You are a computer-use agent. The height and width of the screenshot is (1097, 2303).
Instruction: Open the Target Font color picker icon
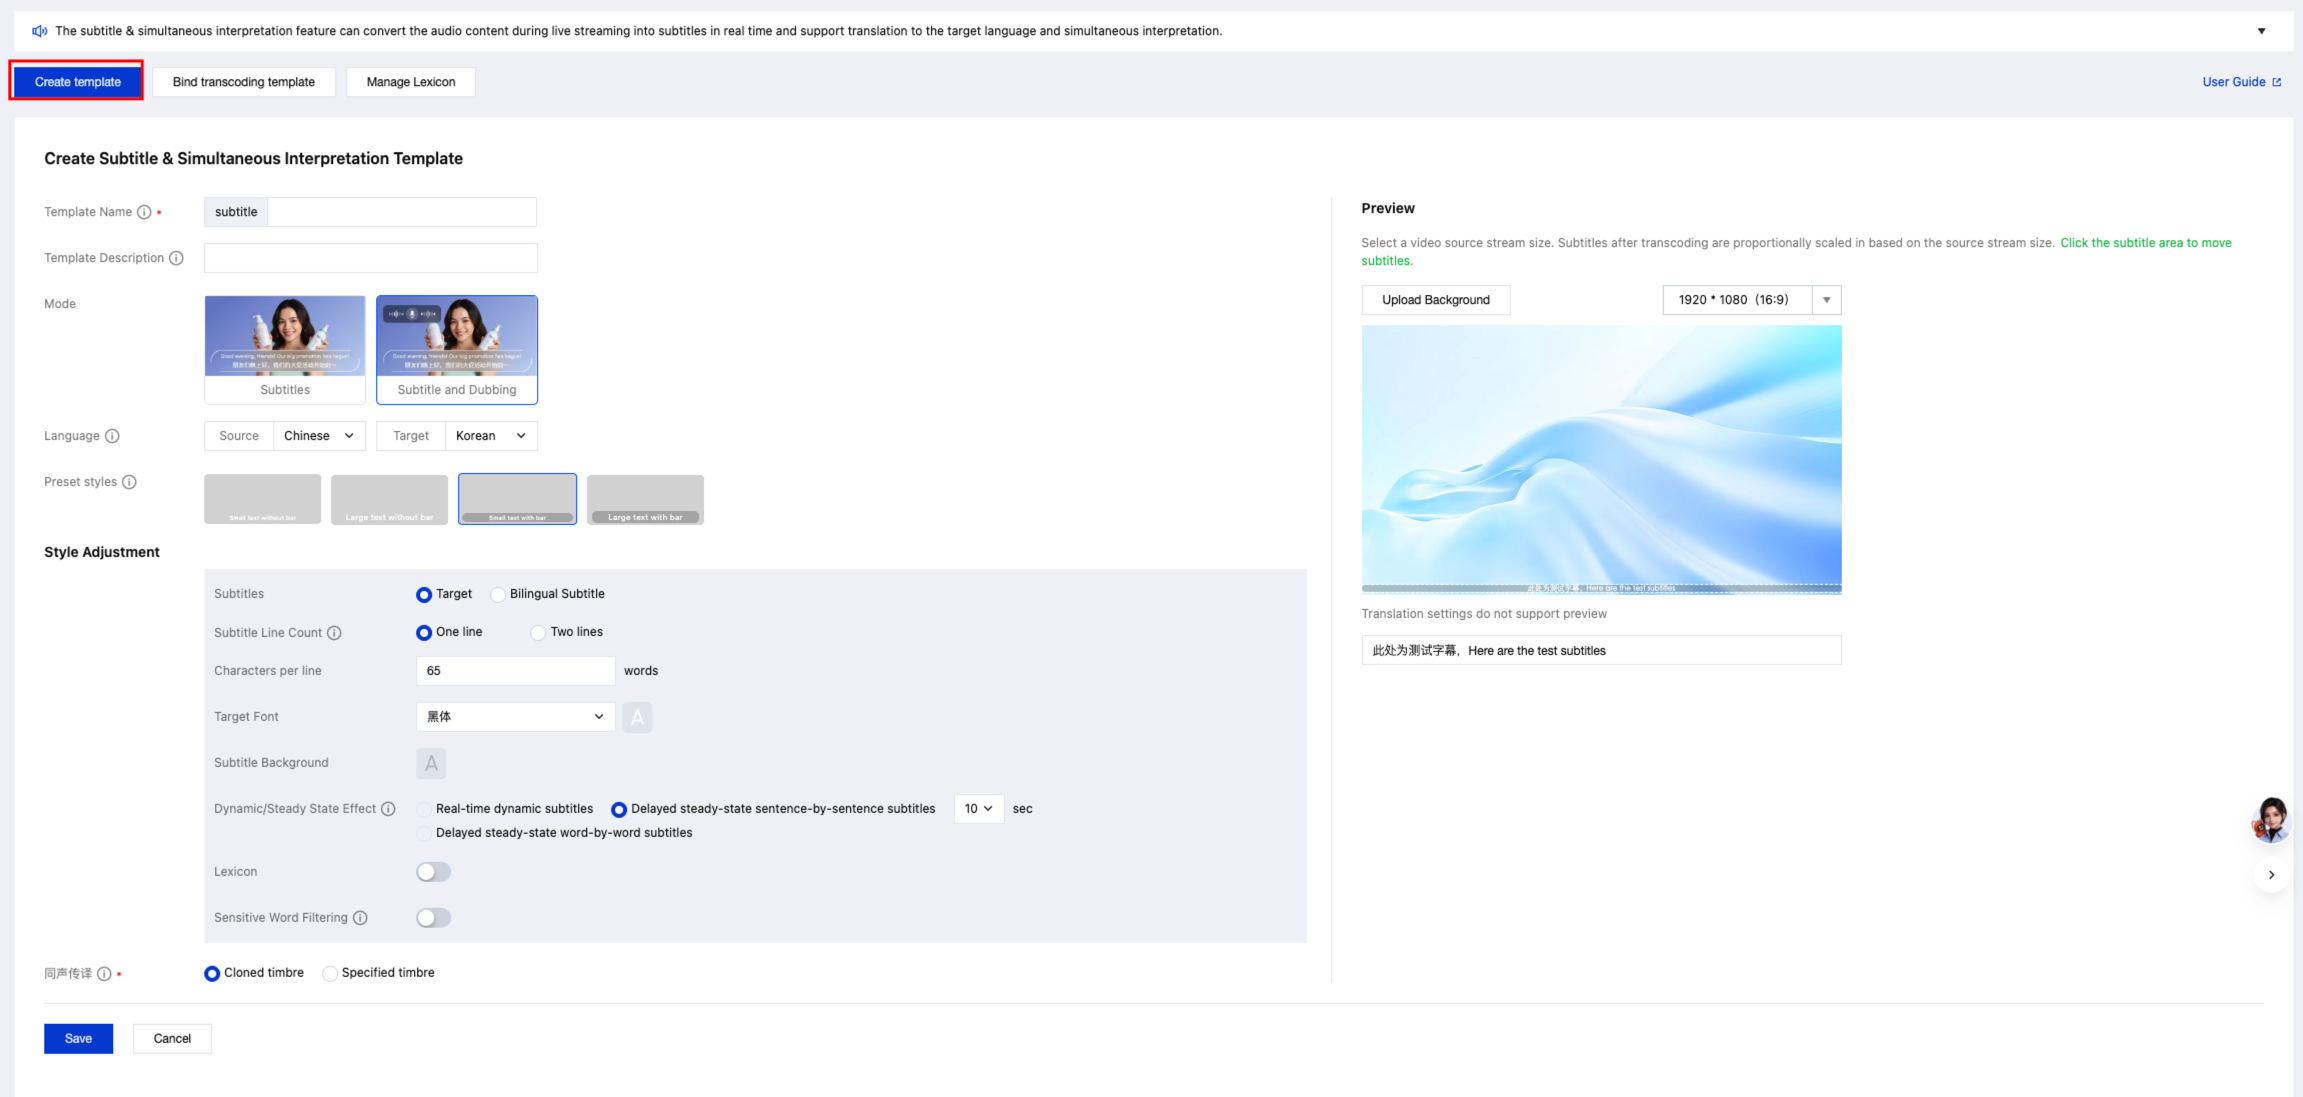[637, 717]
